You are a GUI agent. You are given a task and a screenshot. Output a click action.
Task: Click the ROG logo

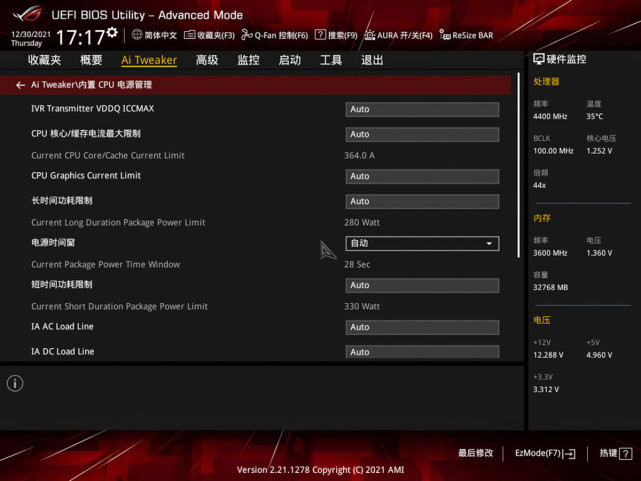pyautogui.click(x=27, y=14)
